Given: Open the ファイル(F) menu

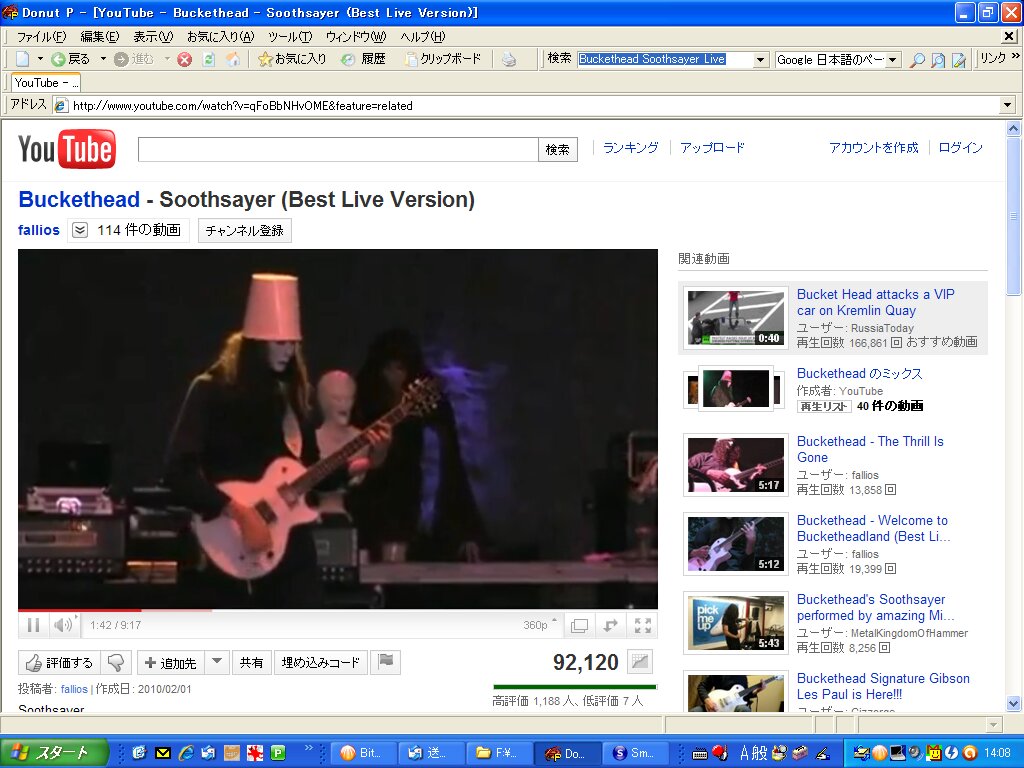Looking at the screenshot, I should [x=42, y=37].
